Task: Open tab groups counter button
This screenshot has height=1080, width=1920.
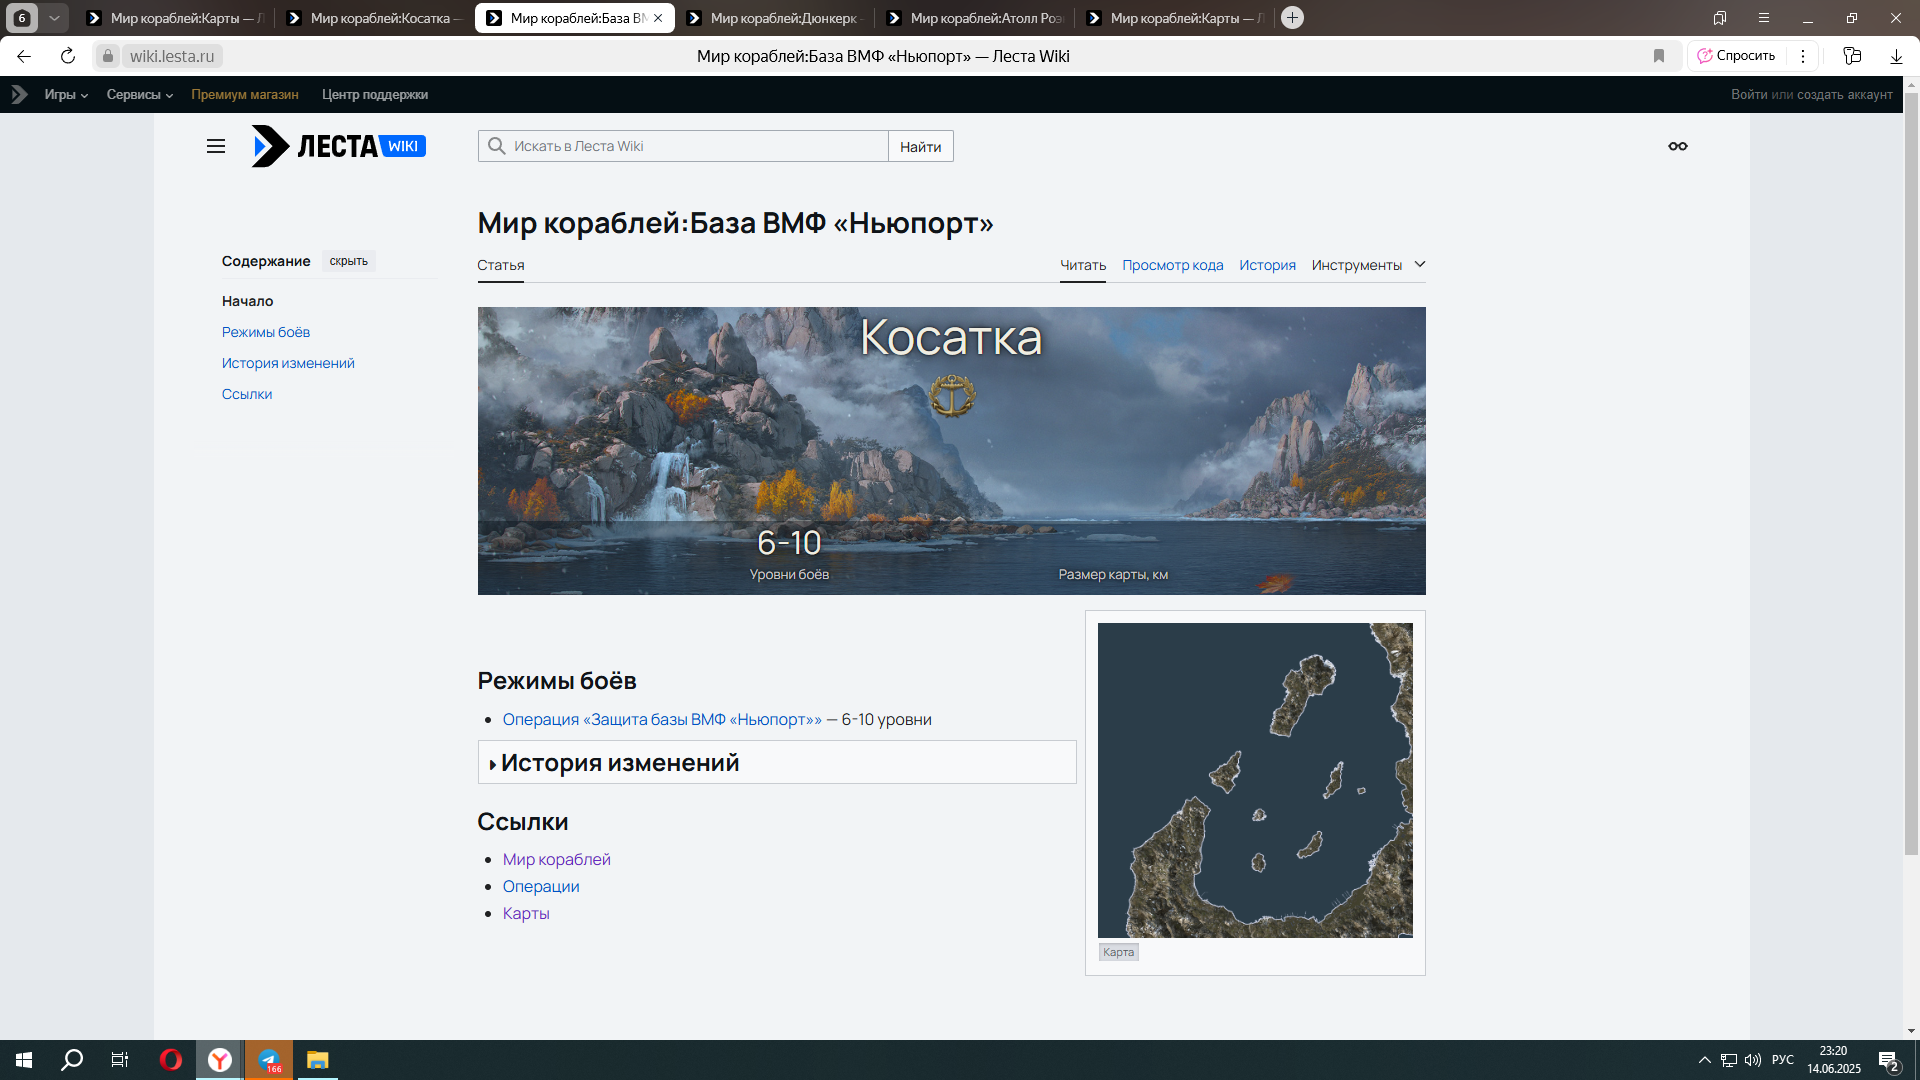Action: 22,18
